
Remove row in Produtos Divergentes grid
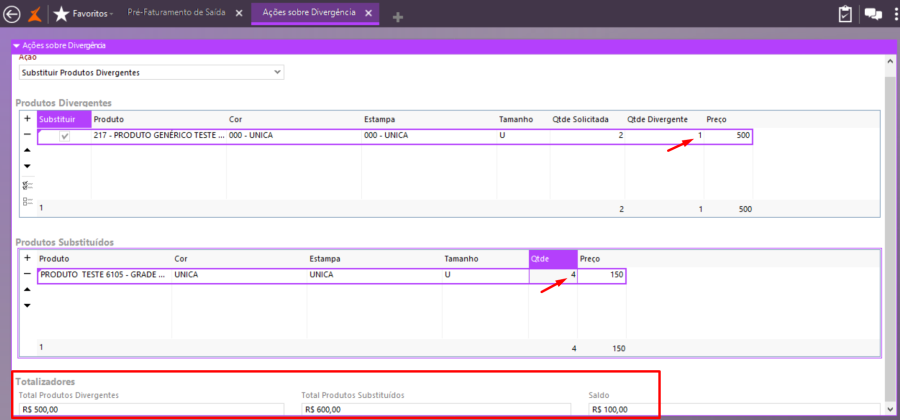tap(27, 134)
